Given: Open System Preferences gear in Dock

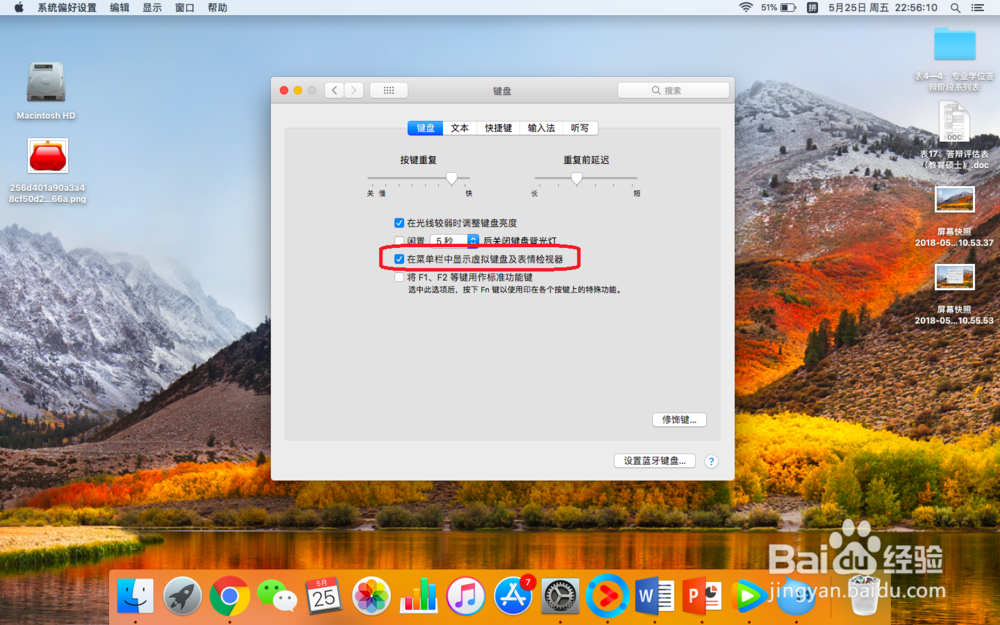Looking at the screenshot, I should tap(560, 596).
